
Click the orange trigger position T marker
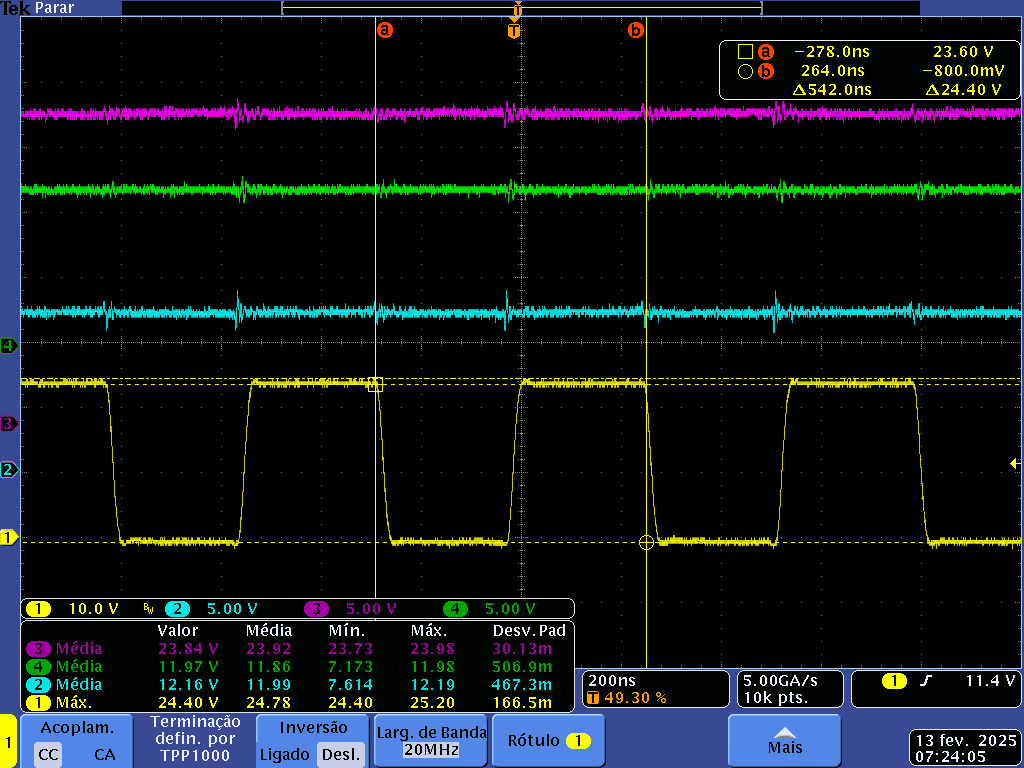pyautogui.click(x=514, y=31)
